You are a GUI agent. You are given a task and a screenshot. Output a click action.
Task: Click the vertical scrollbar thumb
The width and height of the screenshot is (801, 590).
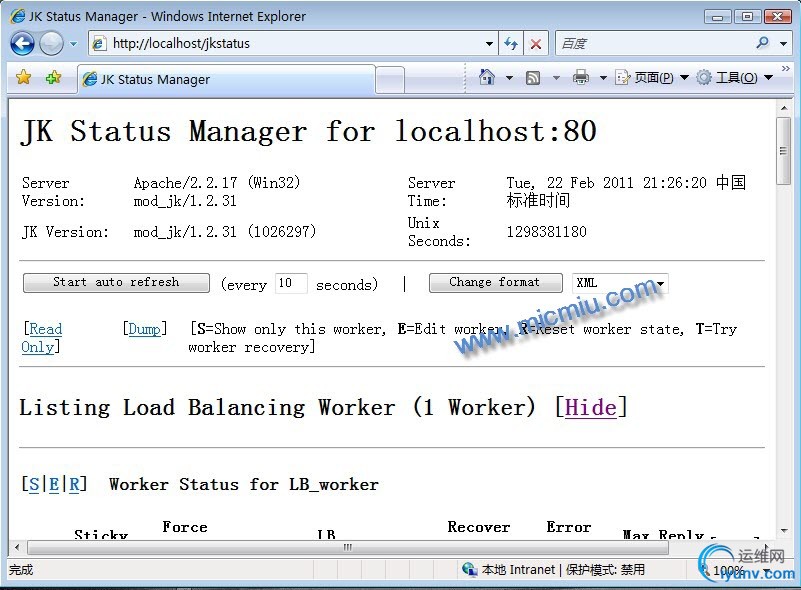click(783, 151)
